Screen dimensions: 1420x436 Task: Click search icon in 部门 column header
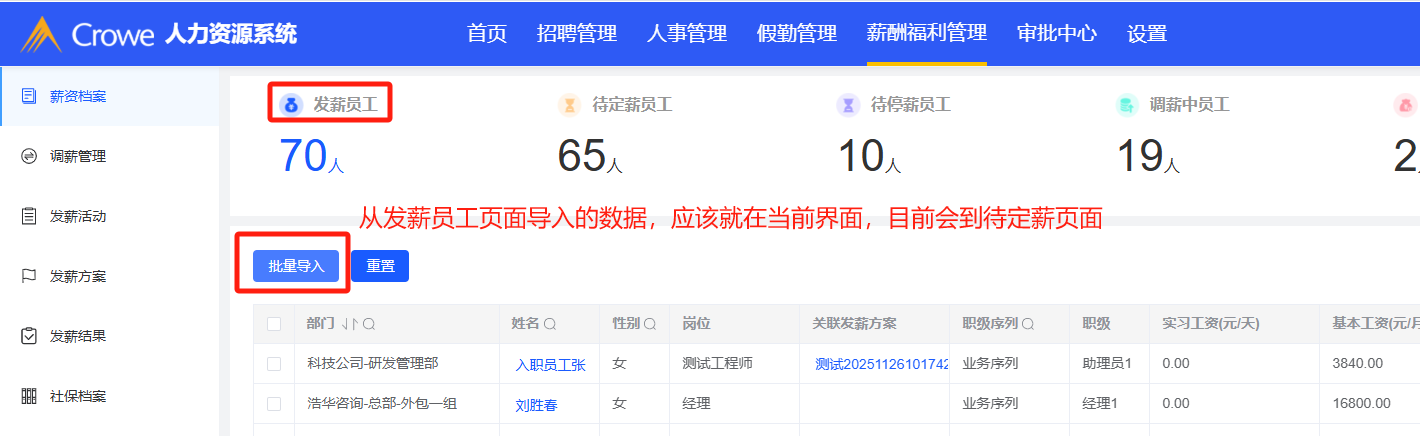pos(369,324)
